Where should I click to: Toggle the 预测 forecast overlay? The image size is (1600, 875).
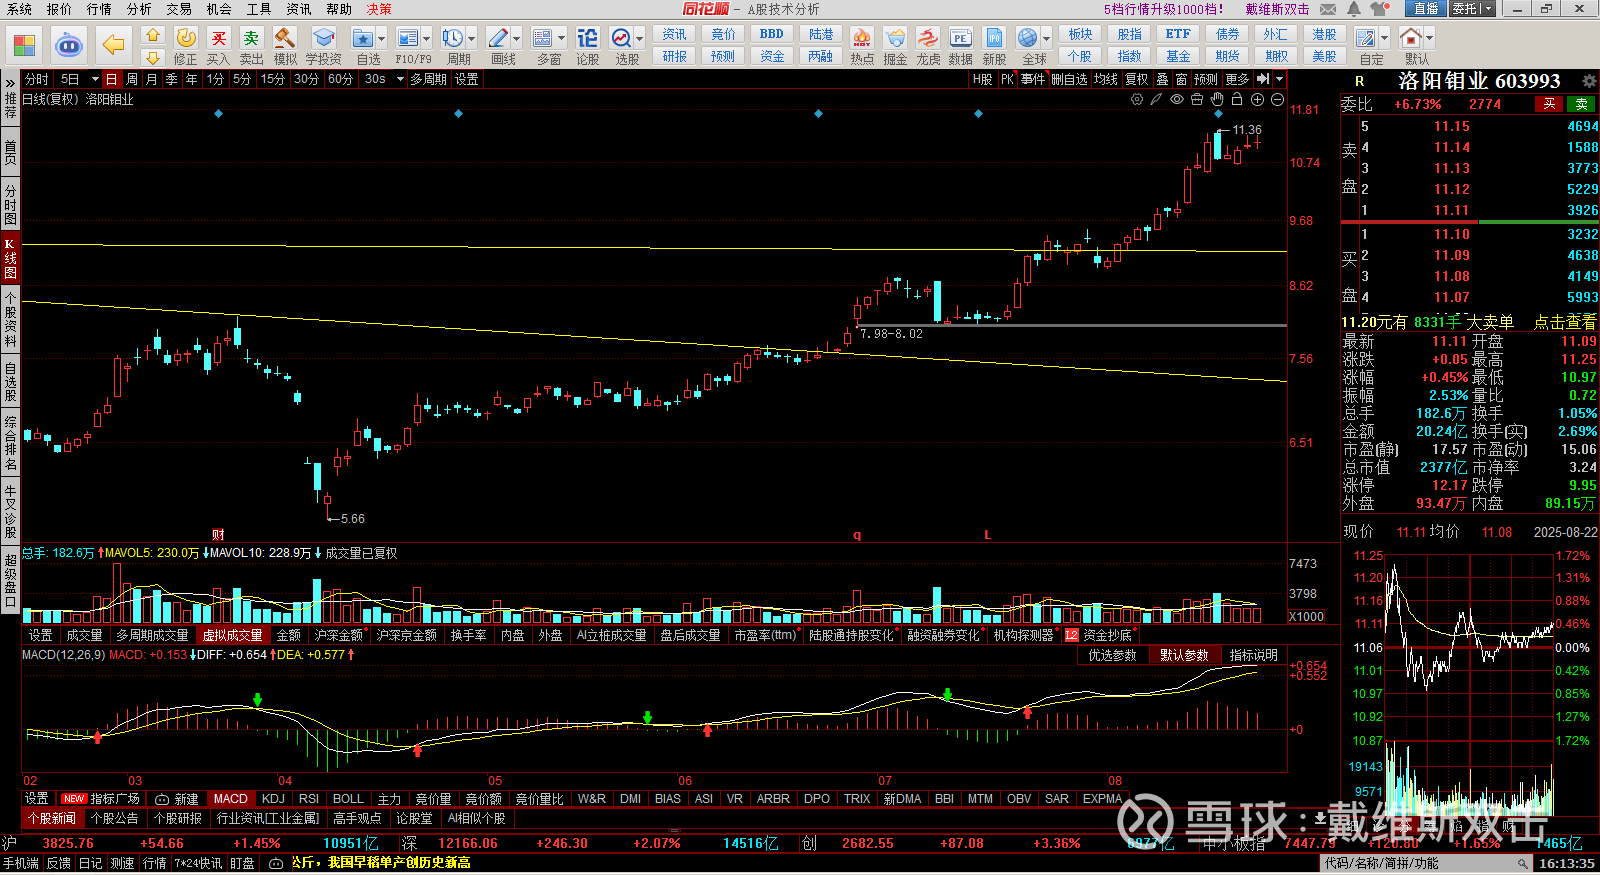pyautogui.click(x=1206, y=79)
